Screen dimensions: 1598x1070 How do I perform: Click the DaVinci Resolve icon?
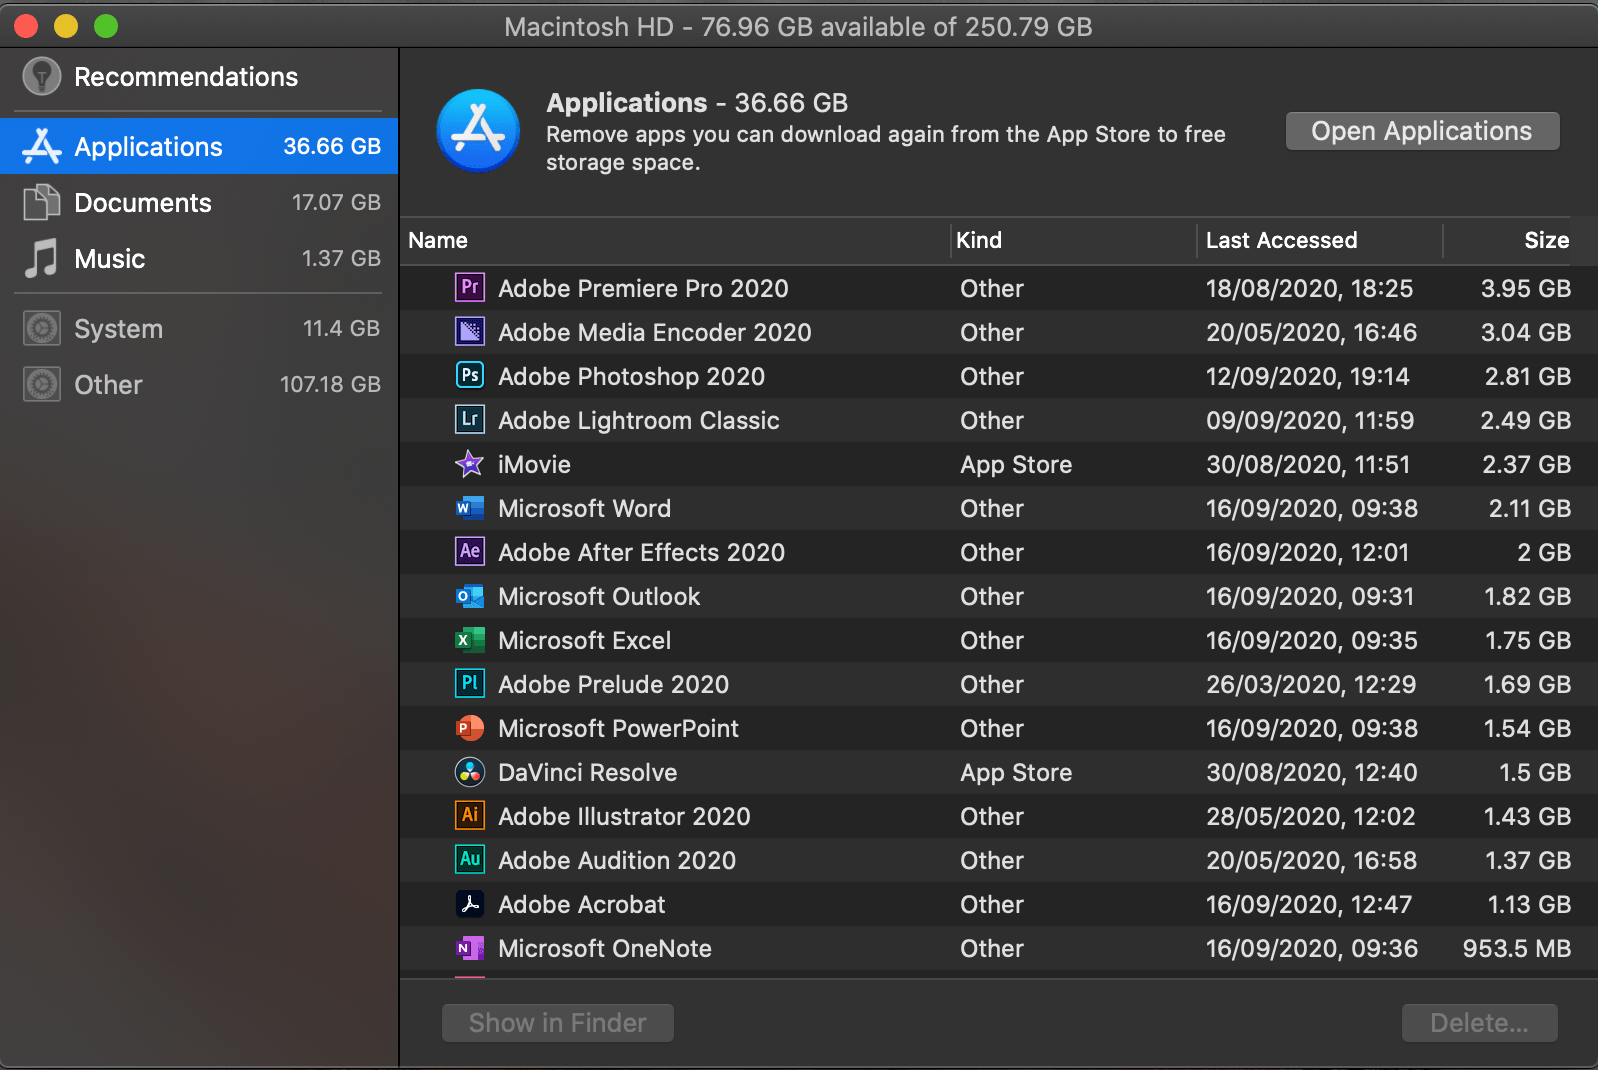[470, 772]
